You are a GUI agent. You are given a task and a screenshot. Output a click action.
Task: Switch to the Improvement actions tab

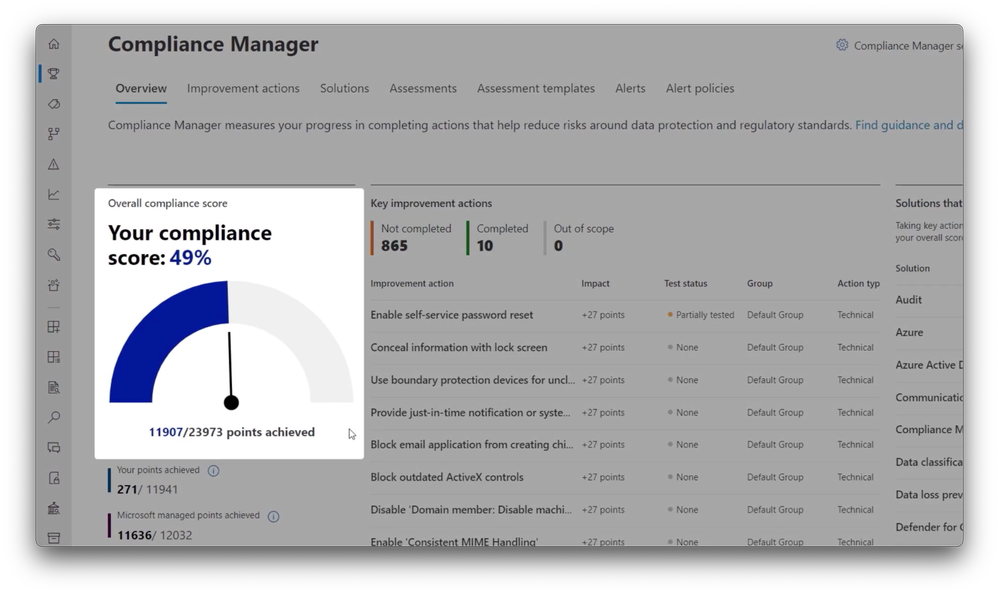tap(243, 89)
